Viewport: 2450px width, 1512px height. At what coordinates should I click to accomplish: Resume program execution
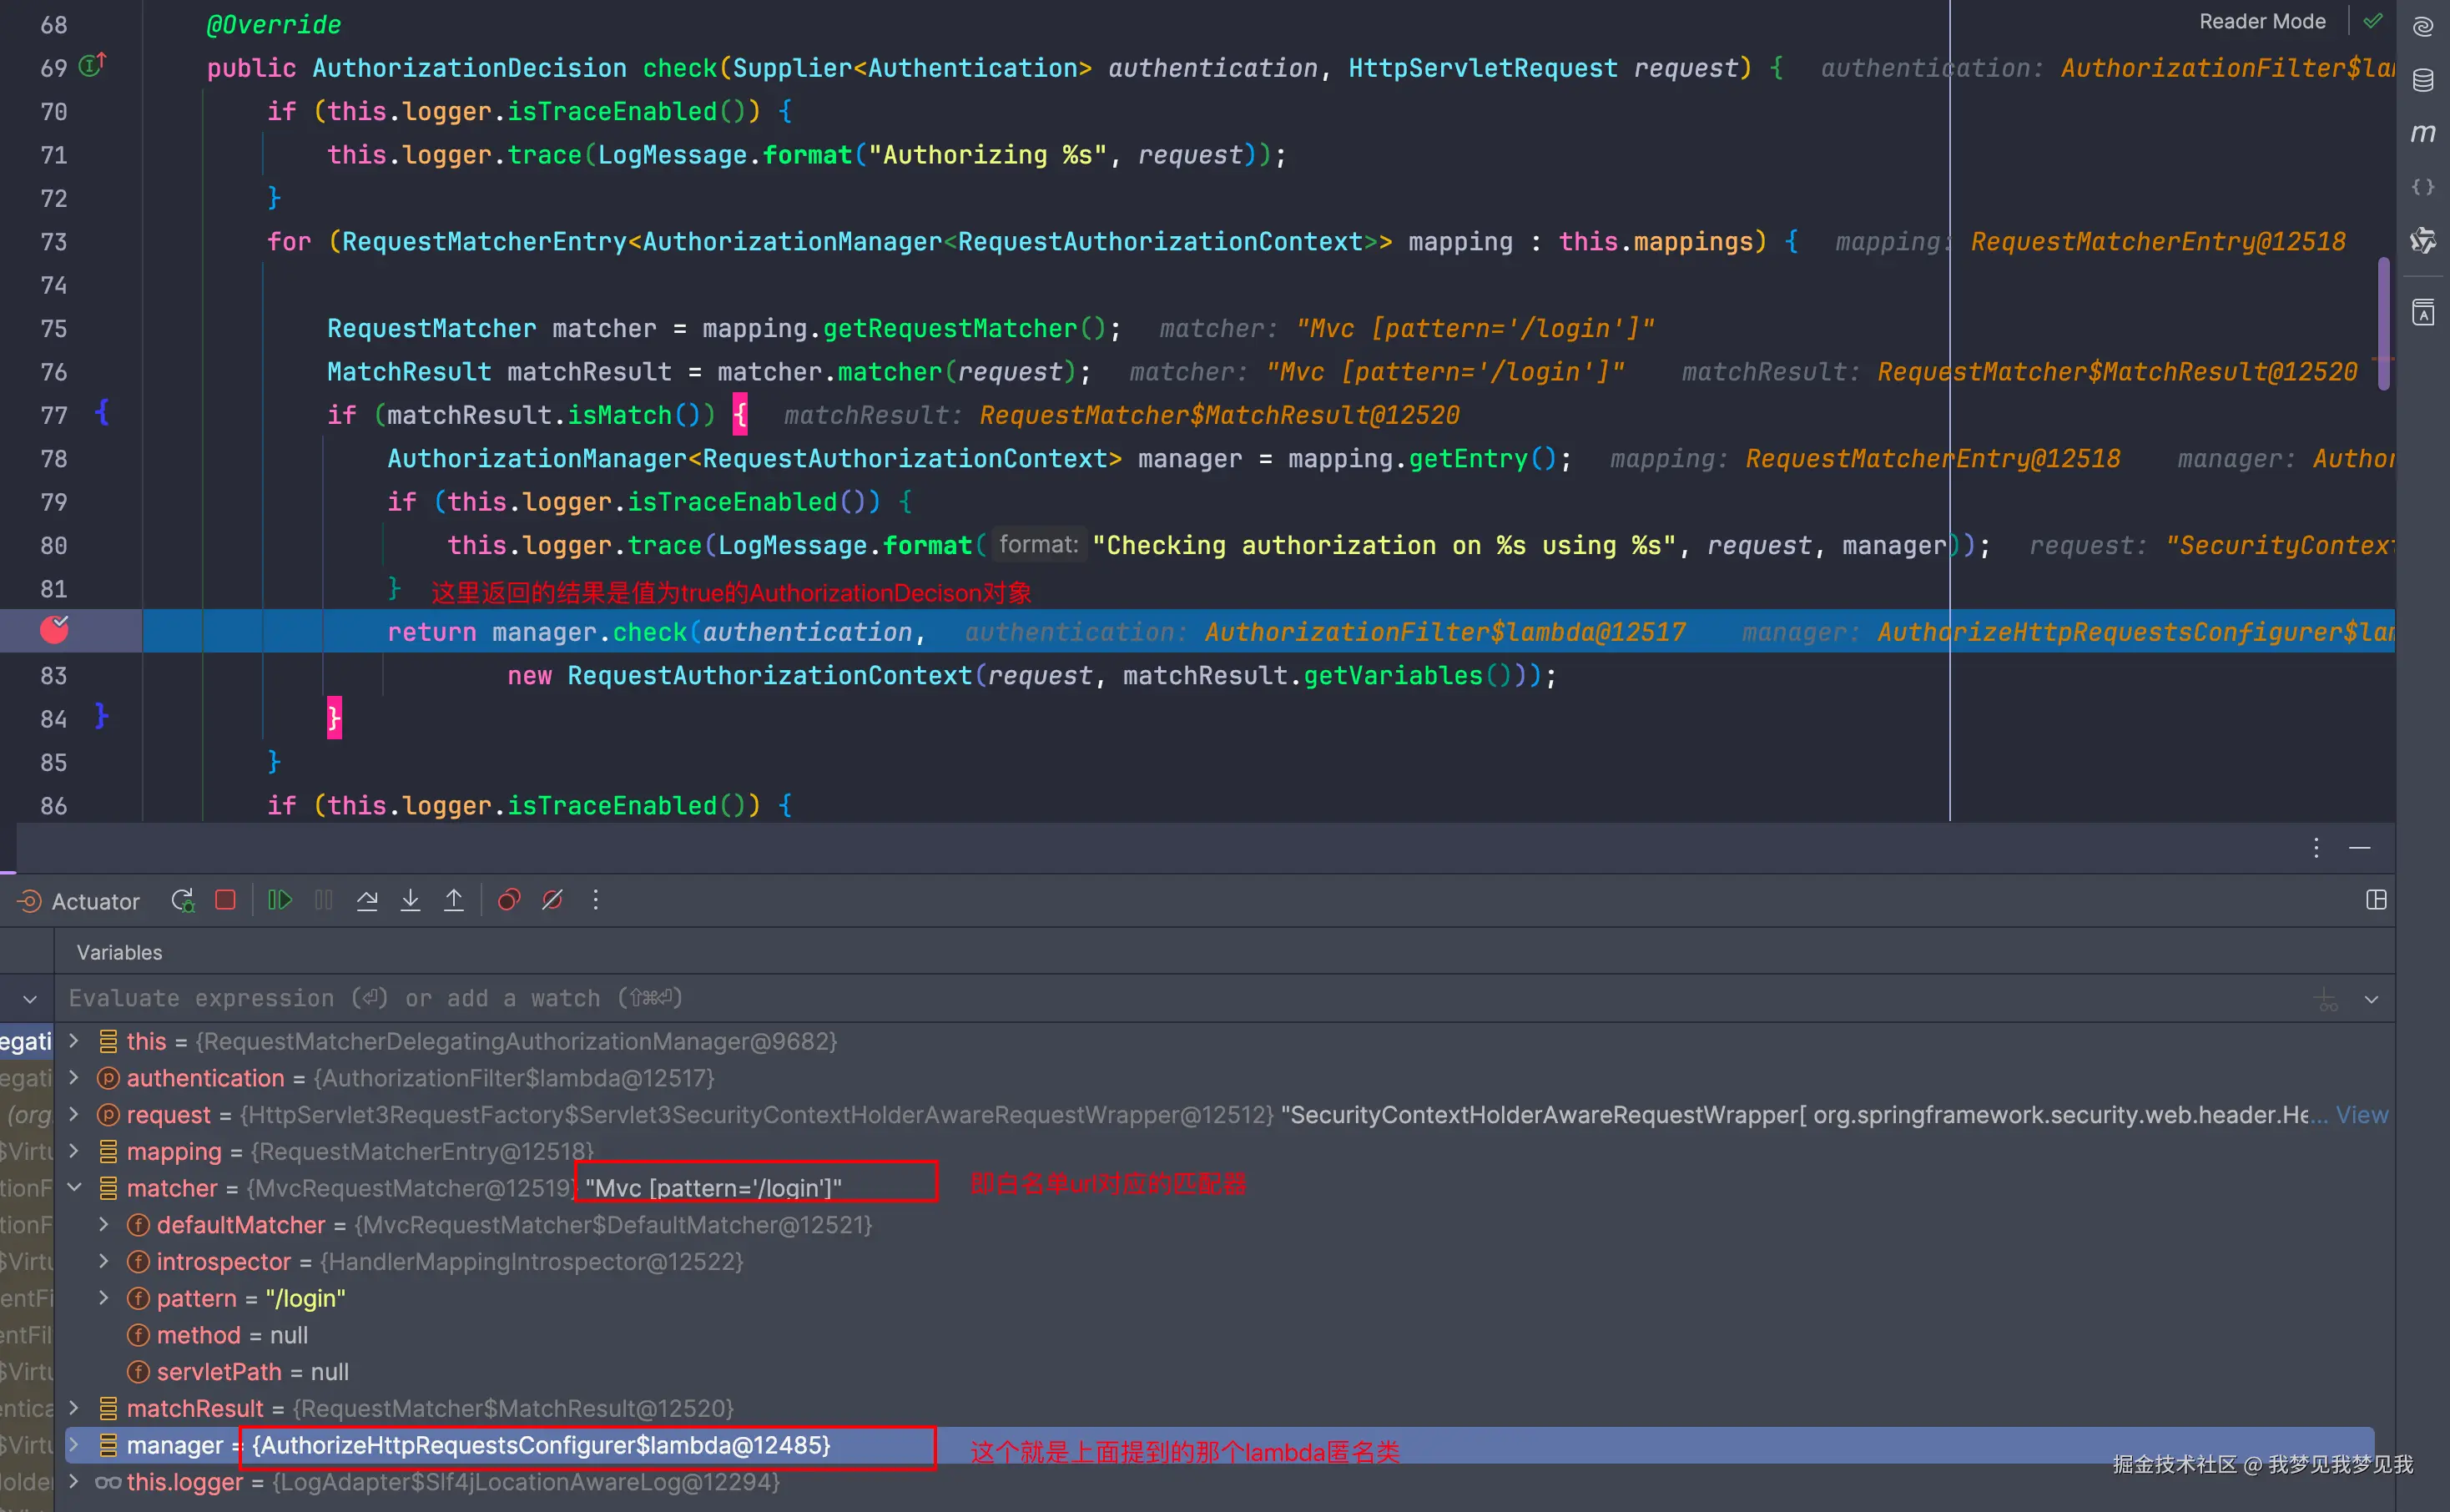pos(280,900)
